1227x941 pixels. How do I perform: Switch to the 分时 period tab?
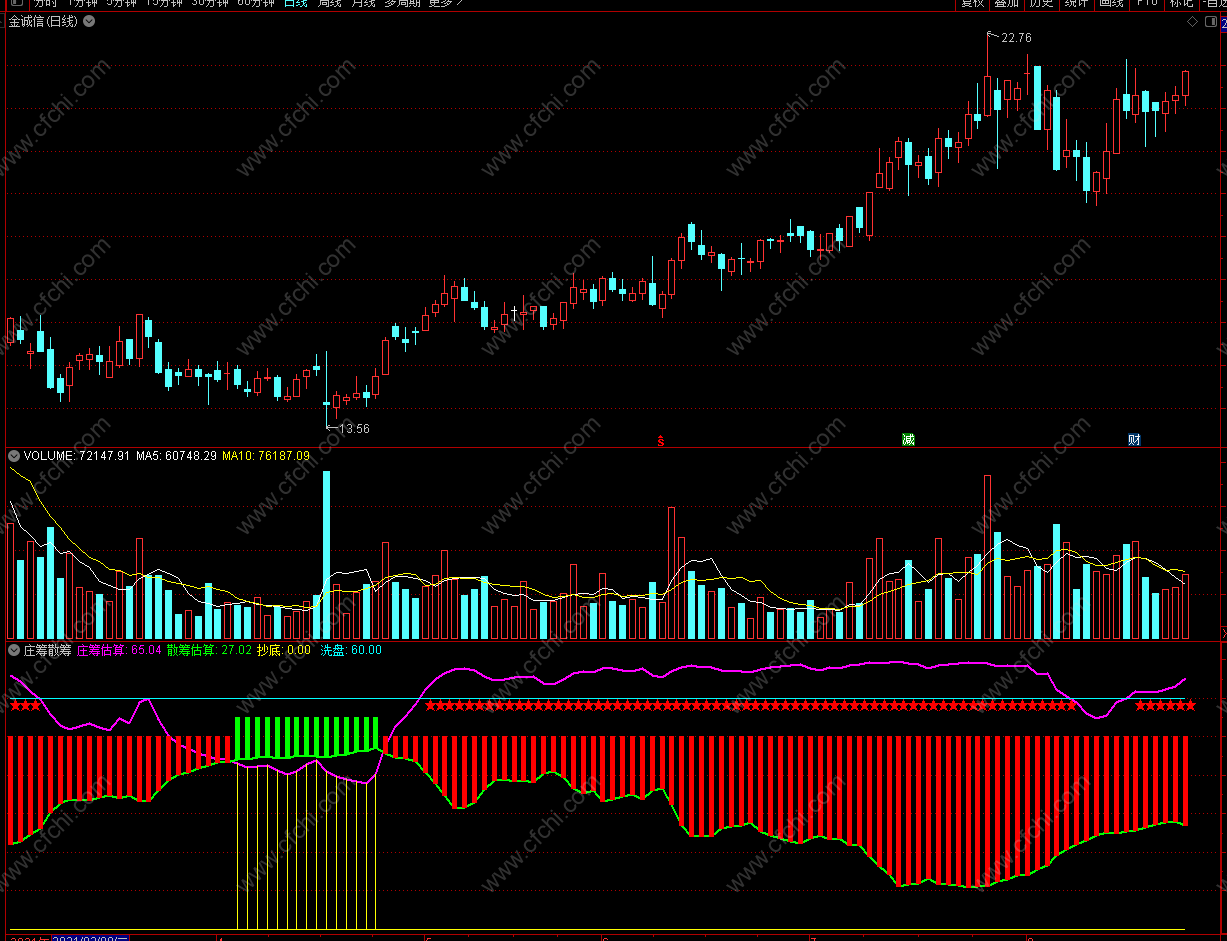click(x=46, y=4)
